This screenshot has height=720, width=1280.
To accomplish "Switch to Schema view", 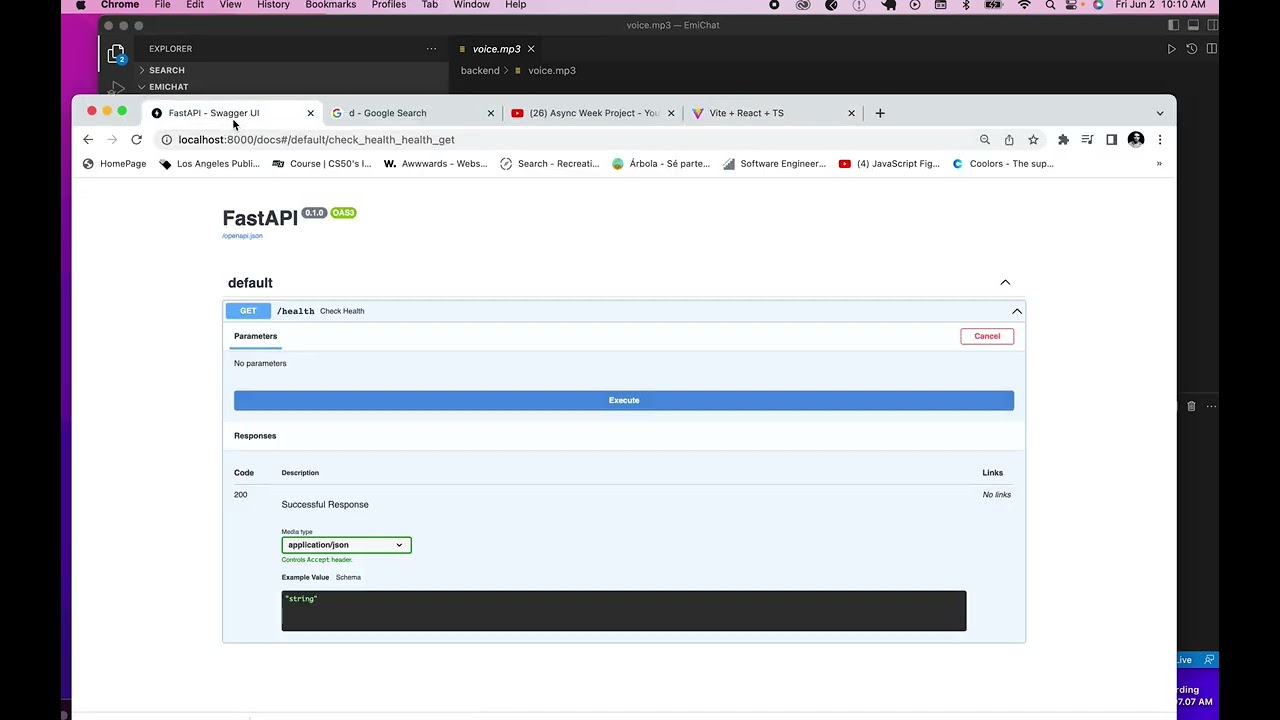I will (348, 577).
